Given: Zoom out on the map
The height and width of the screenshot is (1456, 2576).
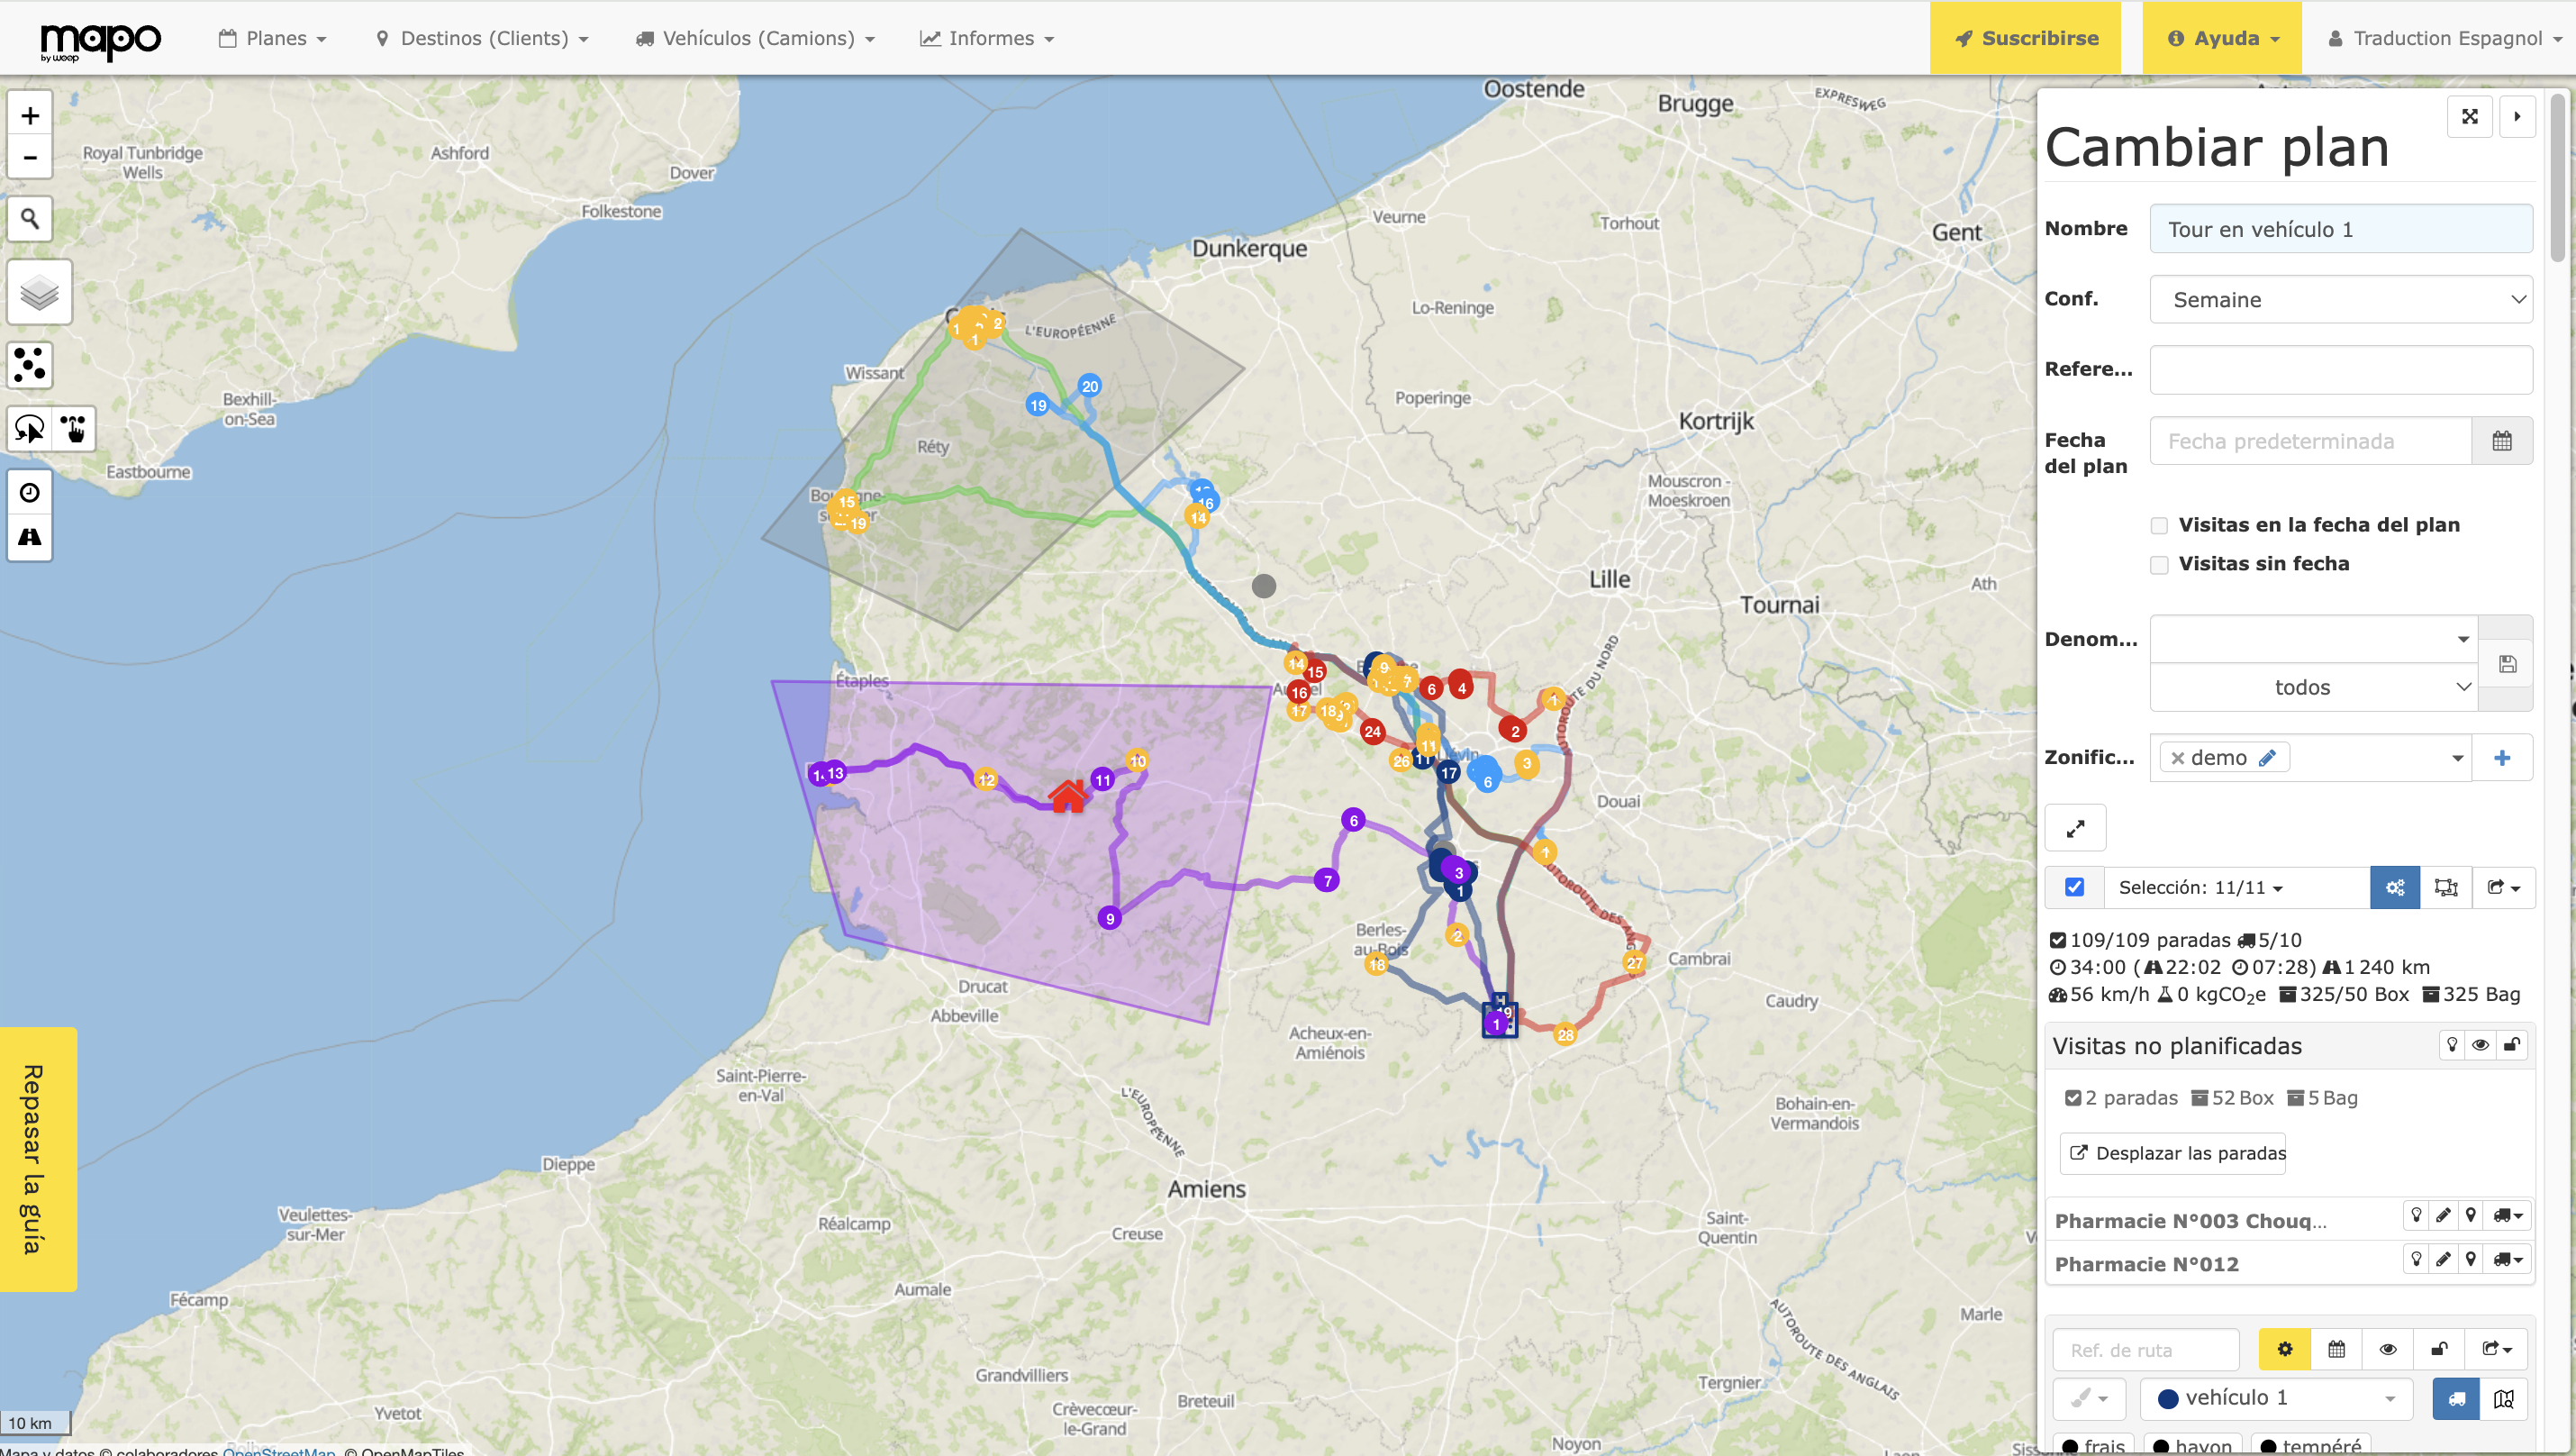Looking at the screenshot, I should coord(30,157).
